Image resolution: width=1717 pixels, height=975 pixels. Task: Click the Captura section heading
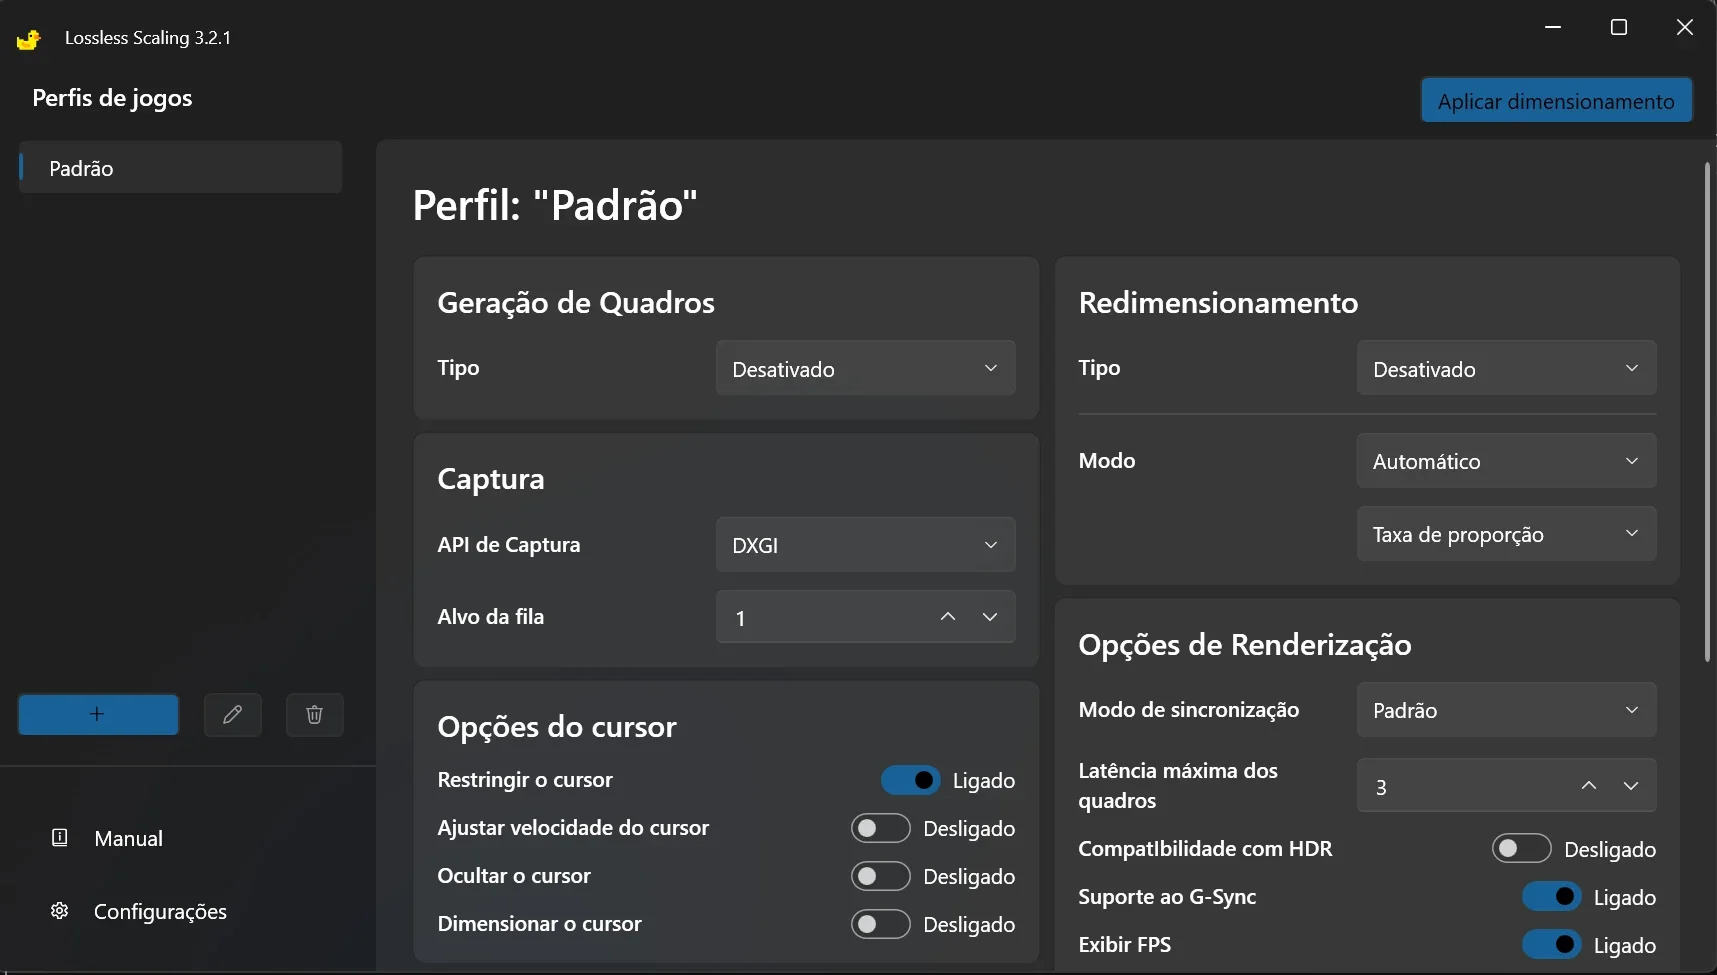point(491,479)
